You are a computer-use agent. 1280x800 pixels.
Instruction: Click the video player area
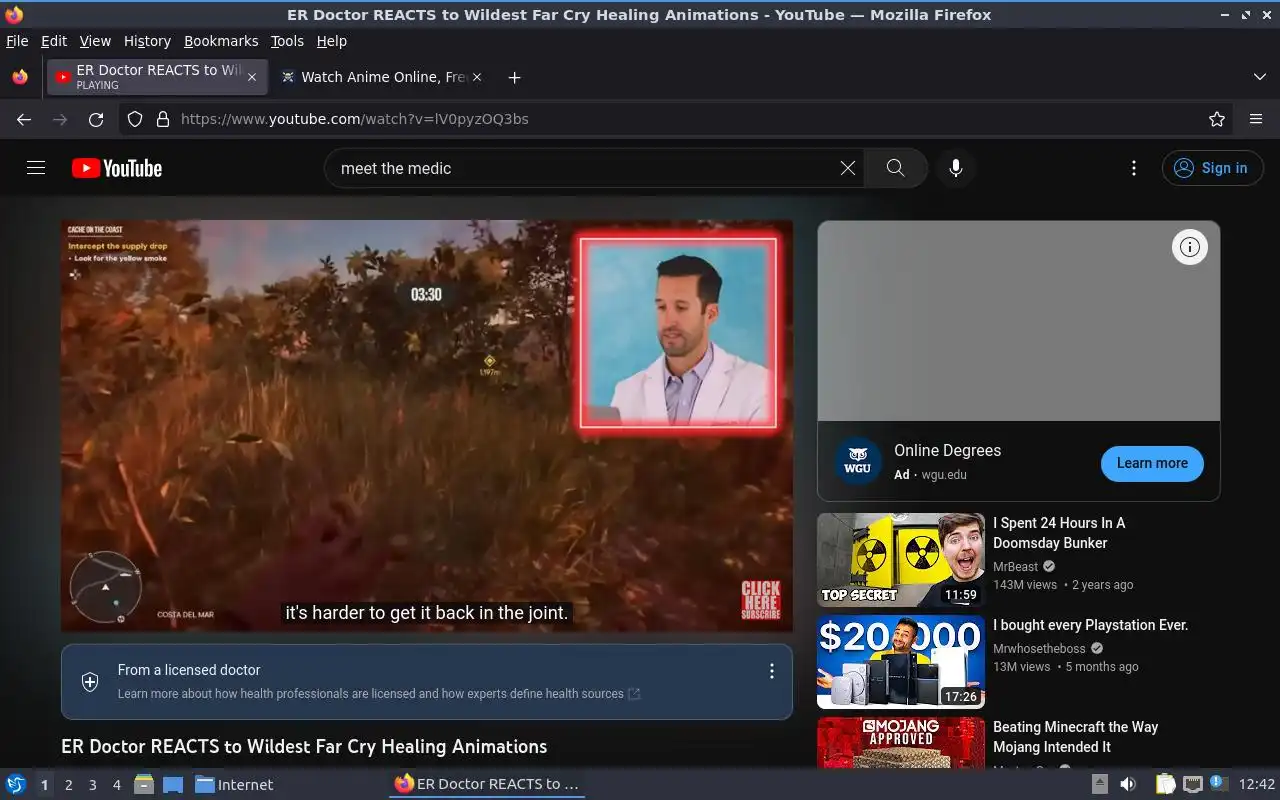(x=427, y=426)
